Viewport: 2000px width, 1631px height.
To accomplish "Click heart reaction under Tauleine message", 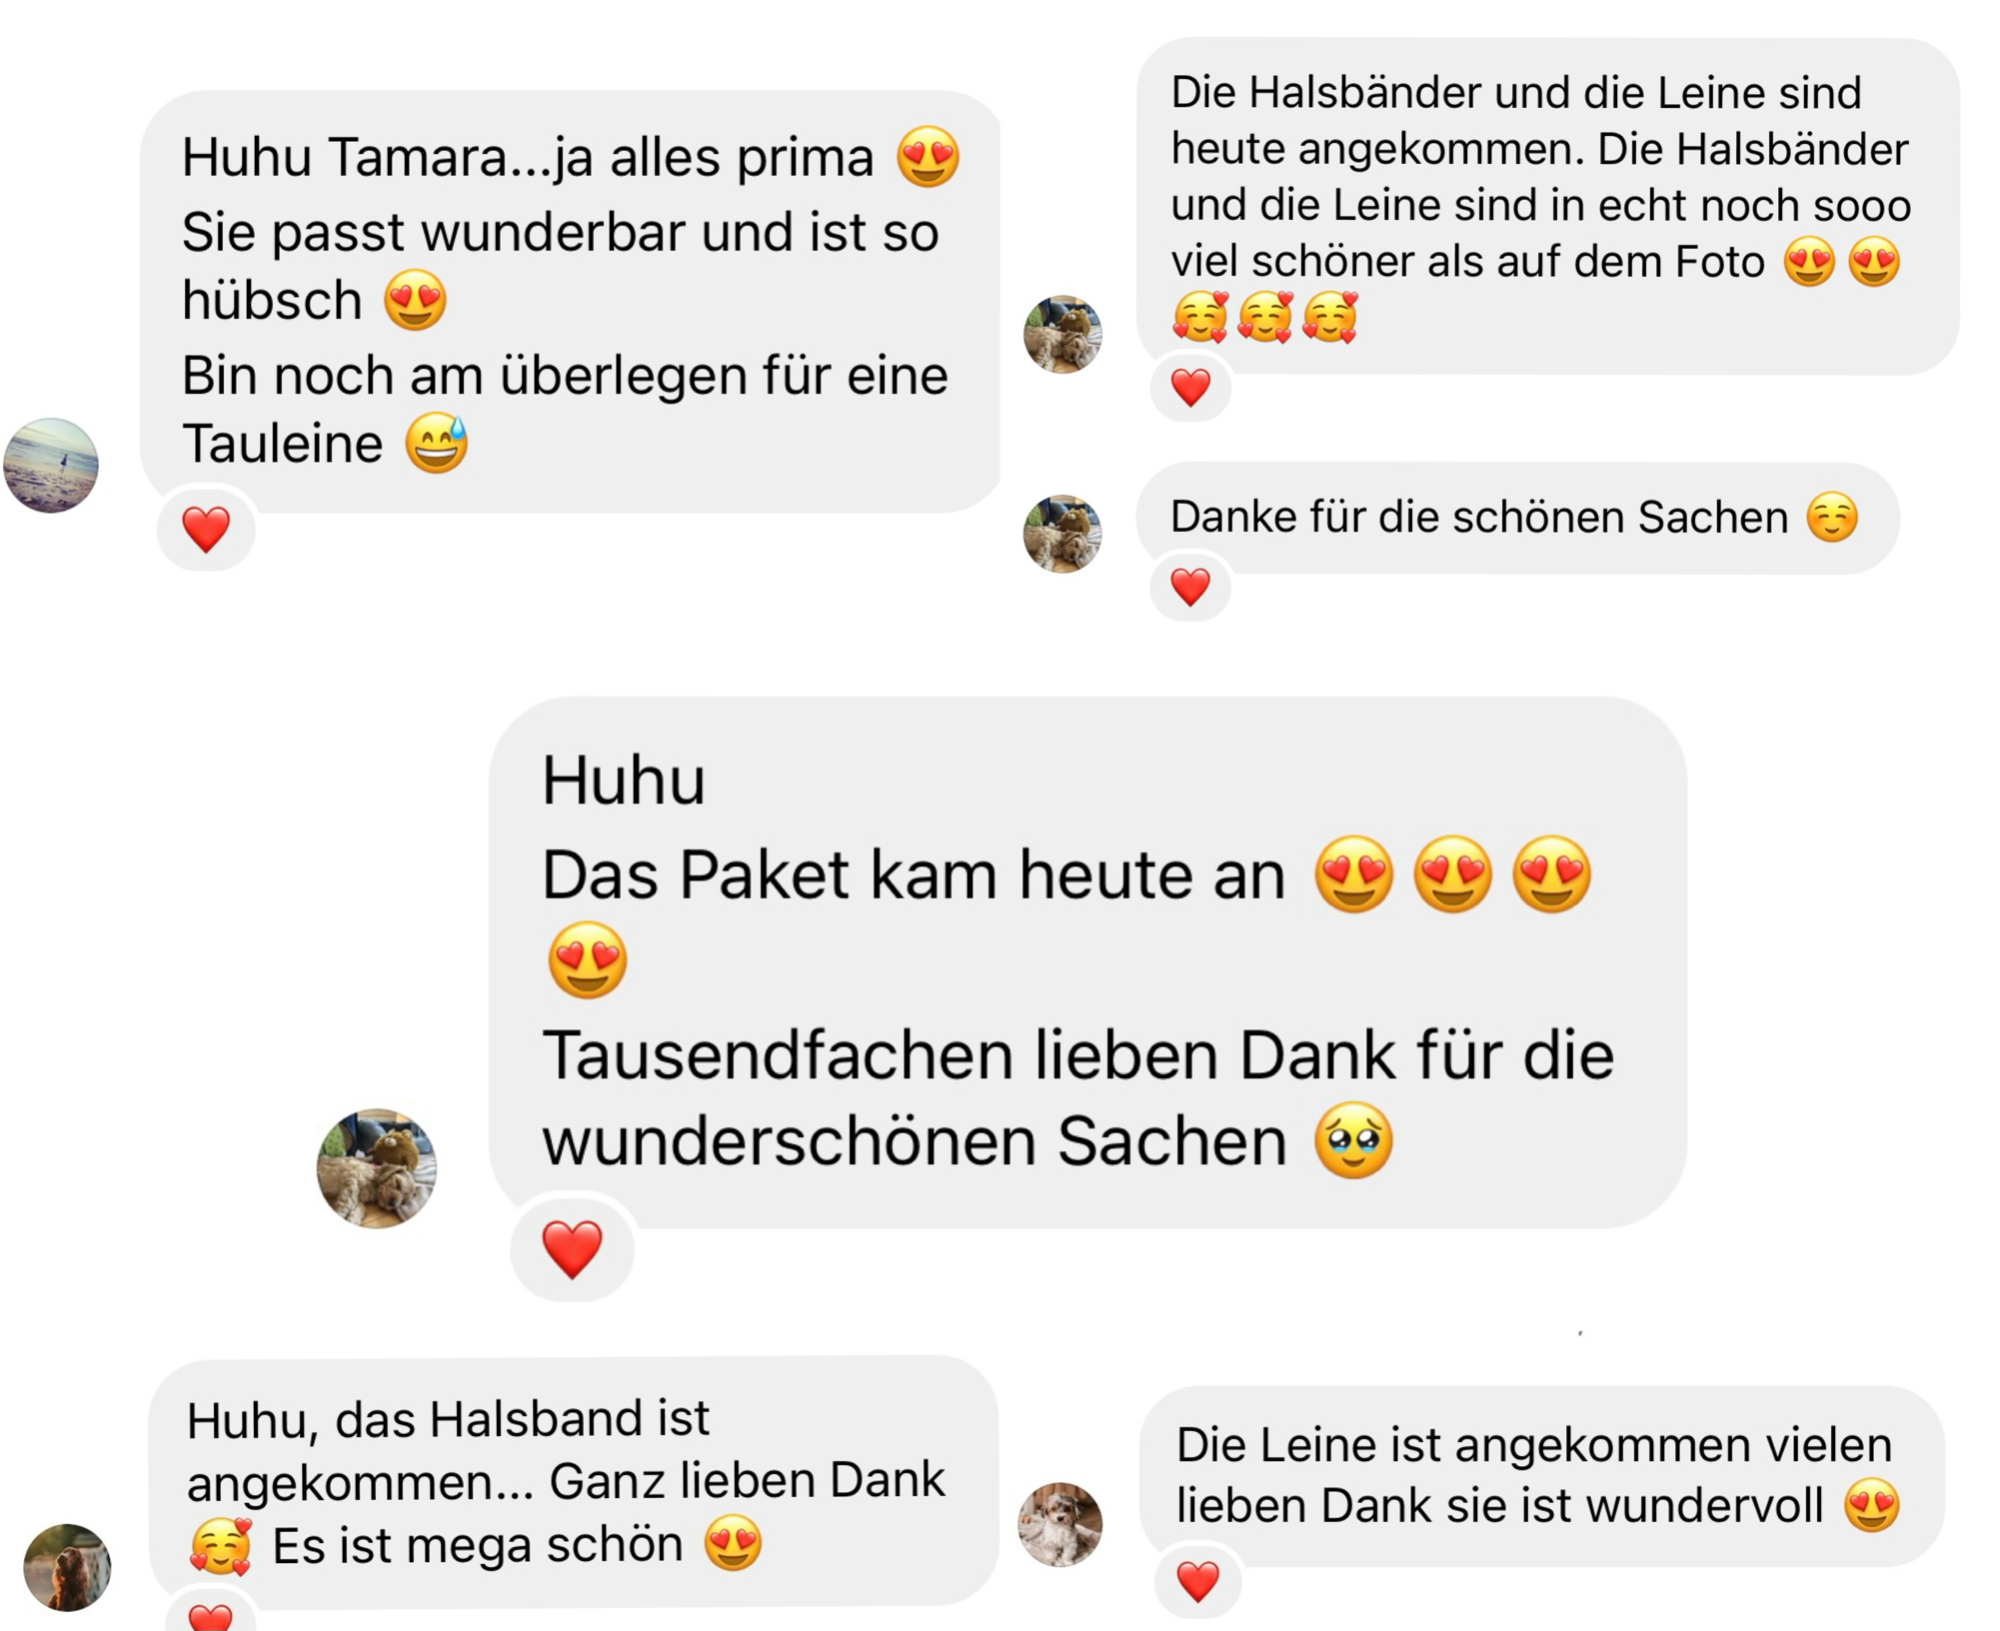I will 206,529.
